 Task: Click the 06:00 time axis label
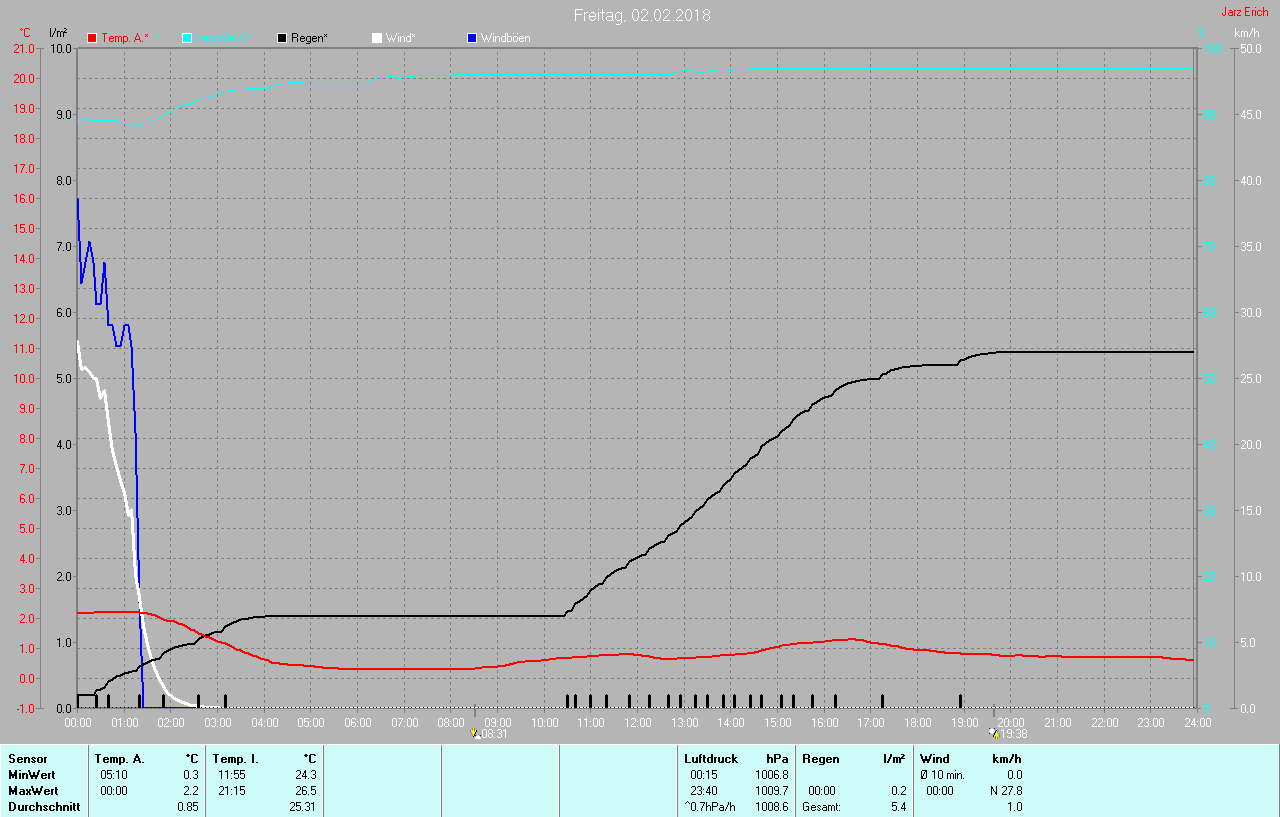click(357, 722)
